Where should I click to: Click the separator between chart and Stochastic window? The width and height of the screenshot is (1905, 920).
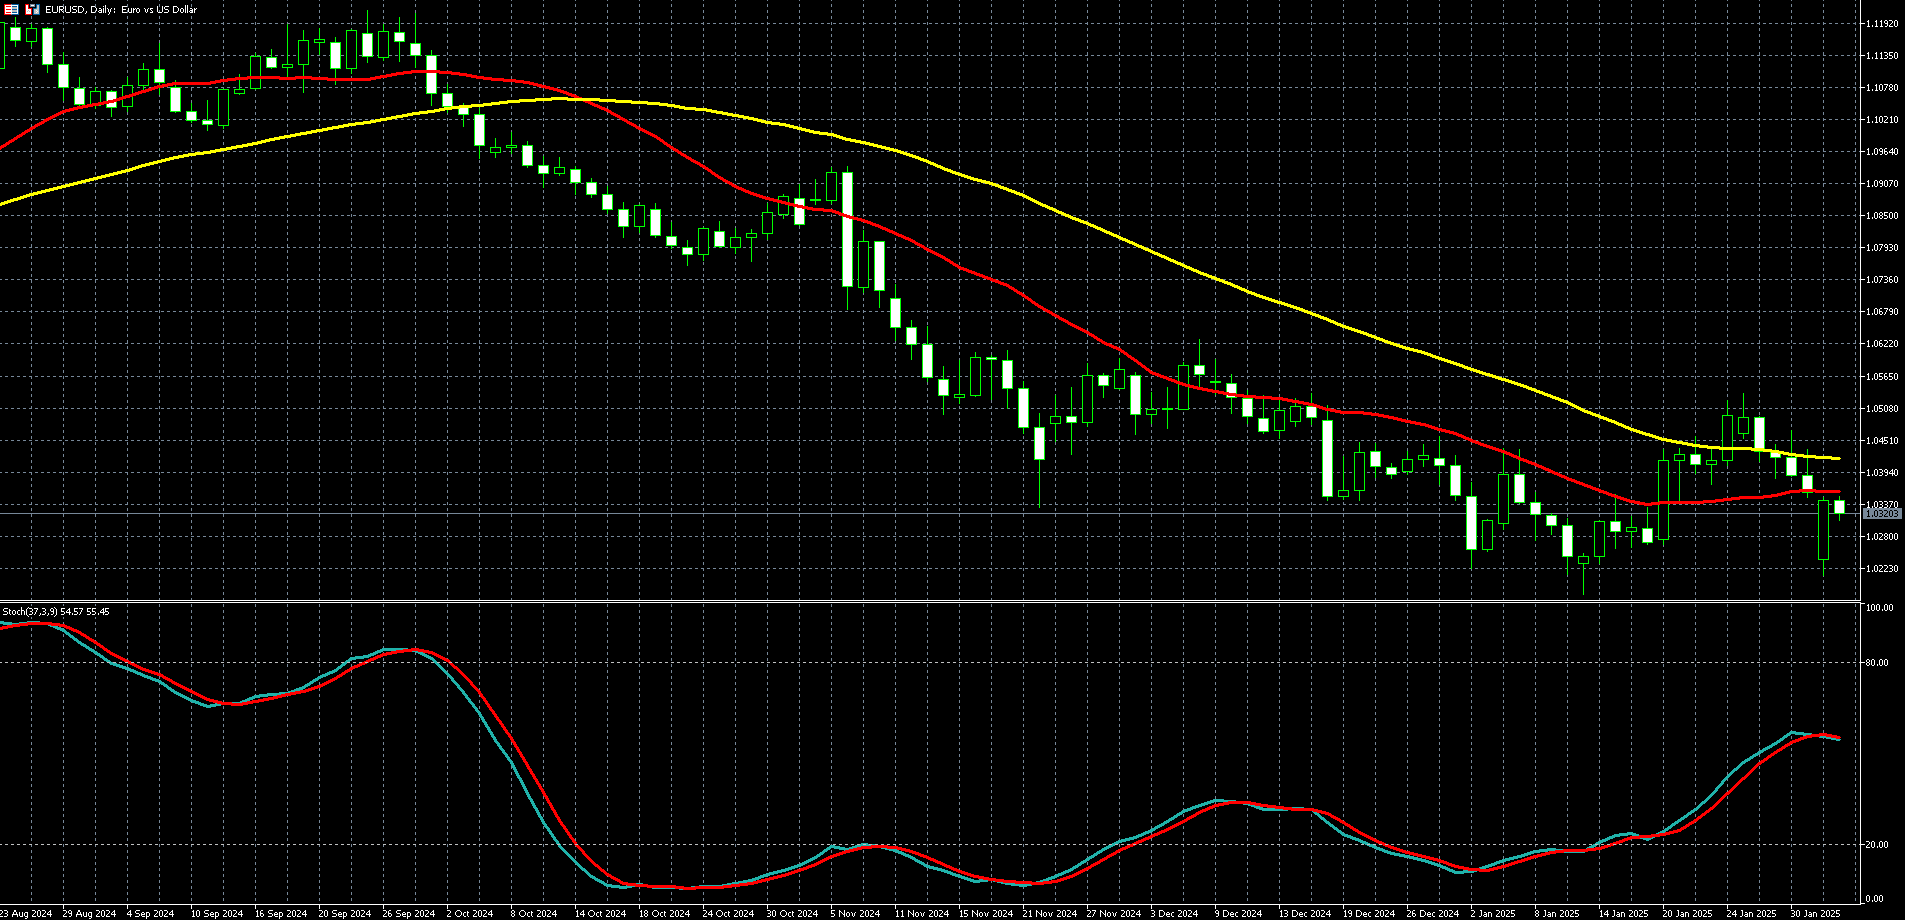click(x=930, y=601)
